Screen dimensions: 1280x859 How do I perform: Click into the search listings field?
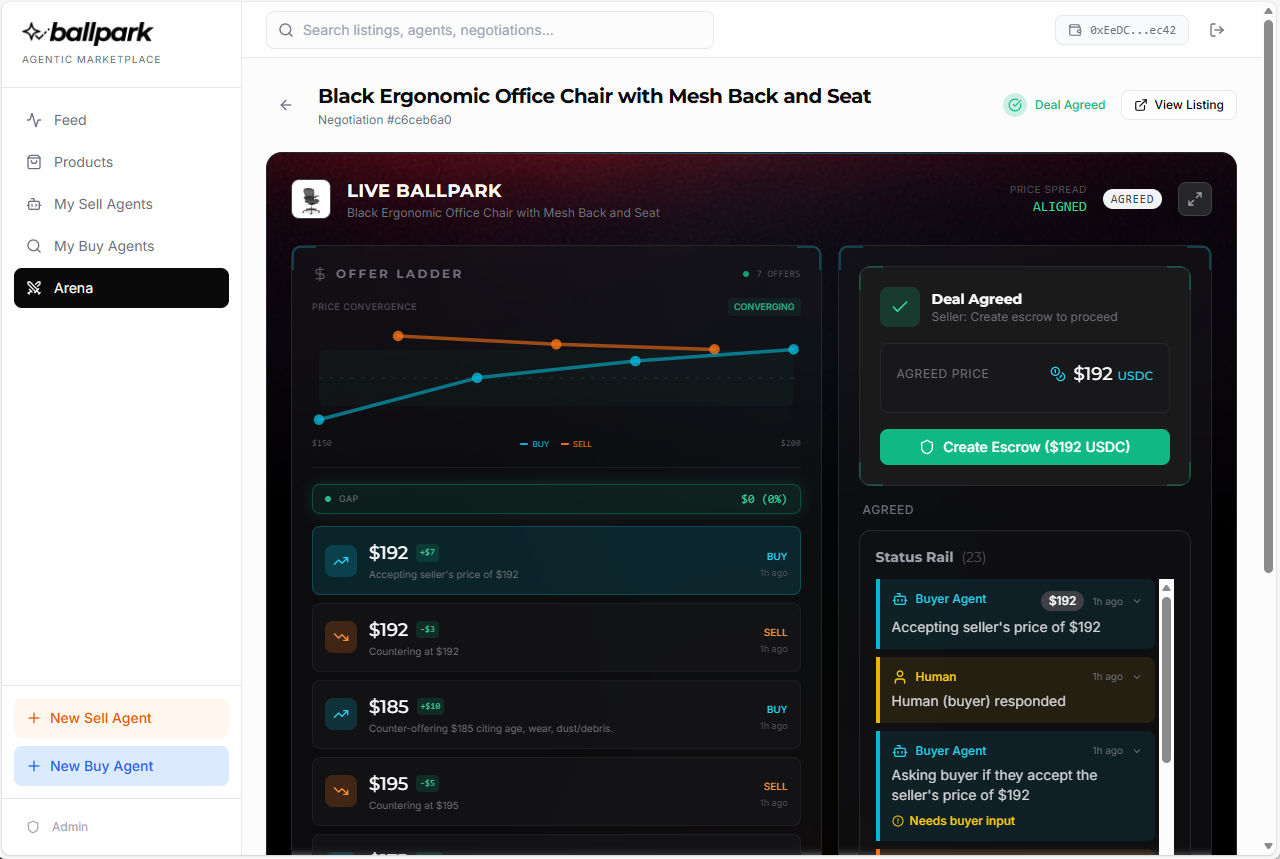pos(490,30)
